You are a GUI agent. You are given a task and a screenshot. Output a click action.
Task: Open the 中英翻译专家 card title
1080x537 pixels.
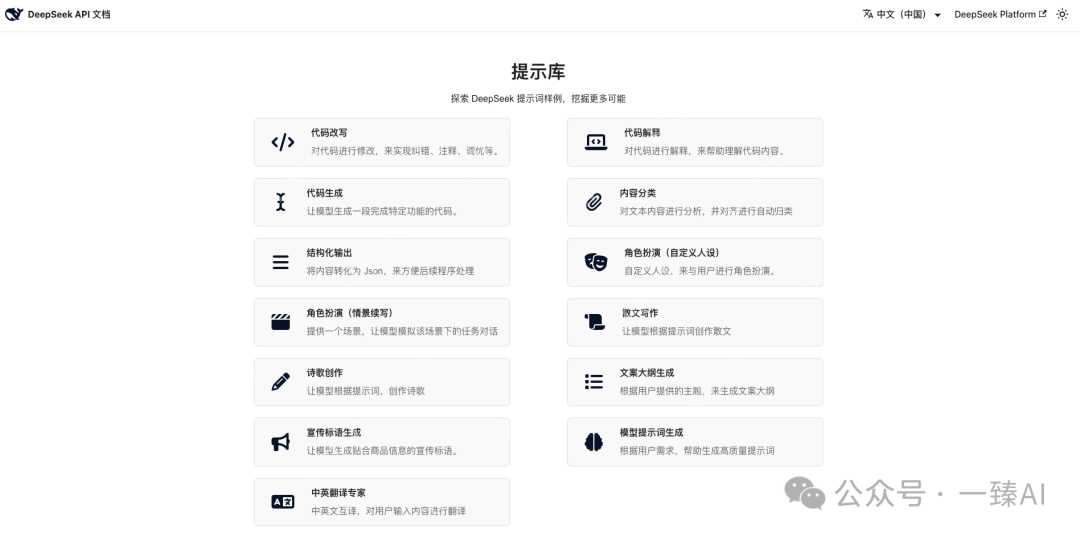click(338, 493)
